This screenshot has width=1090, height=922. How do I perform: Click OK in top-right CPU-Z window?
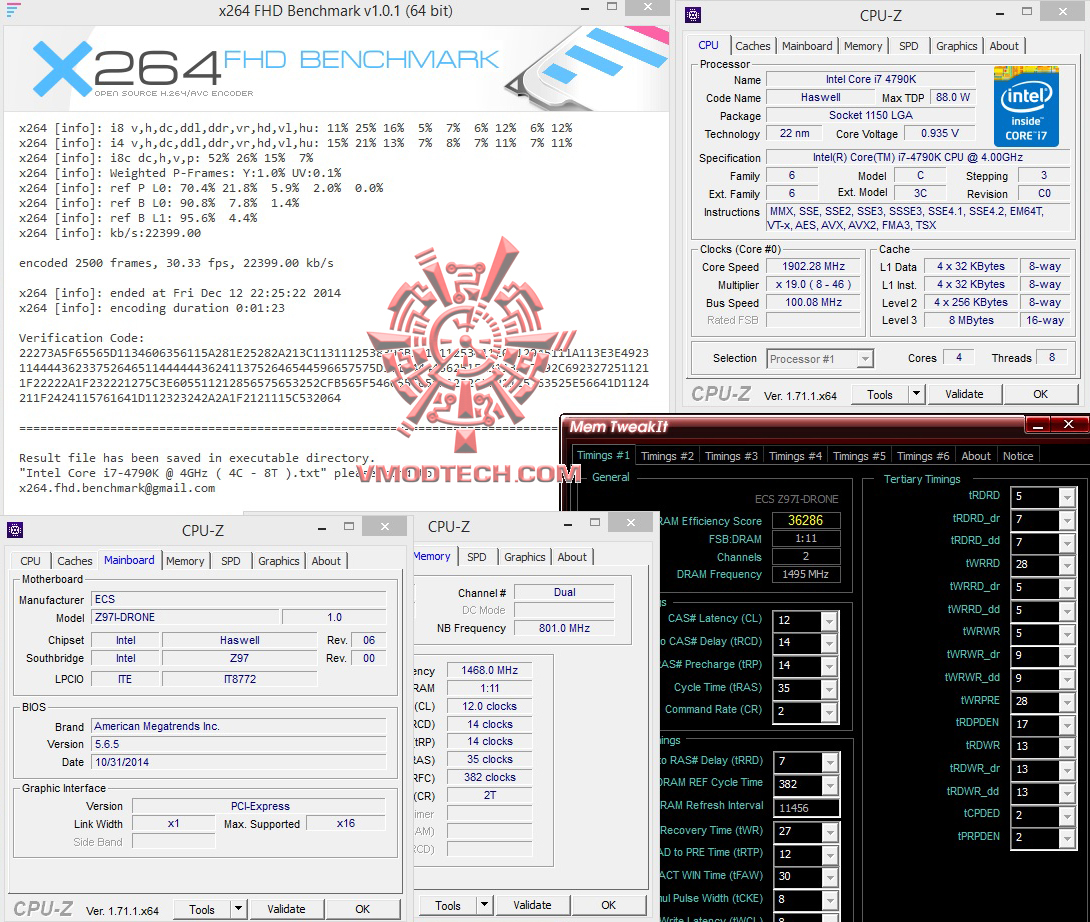point(1040,394)
